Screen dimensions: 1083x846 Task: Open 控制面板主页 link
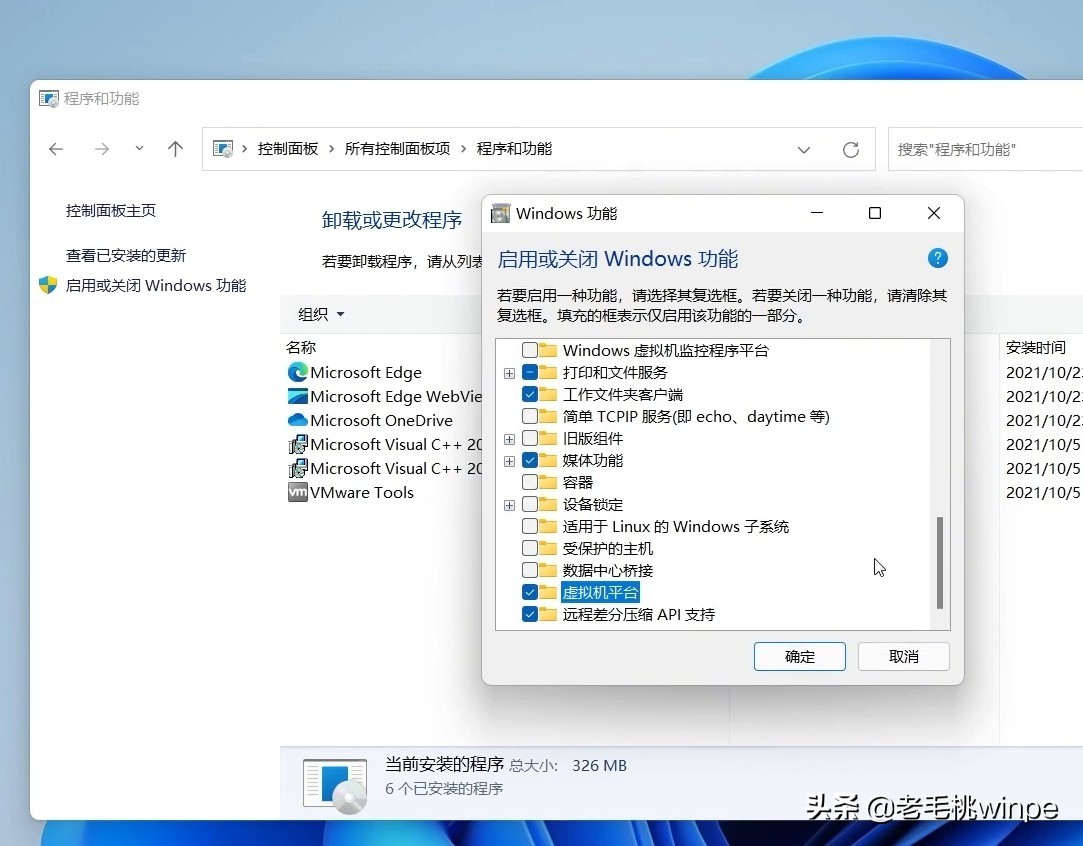tap(111, 211)
